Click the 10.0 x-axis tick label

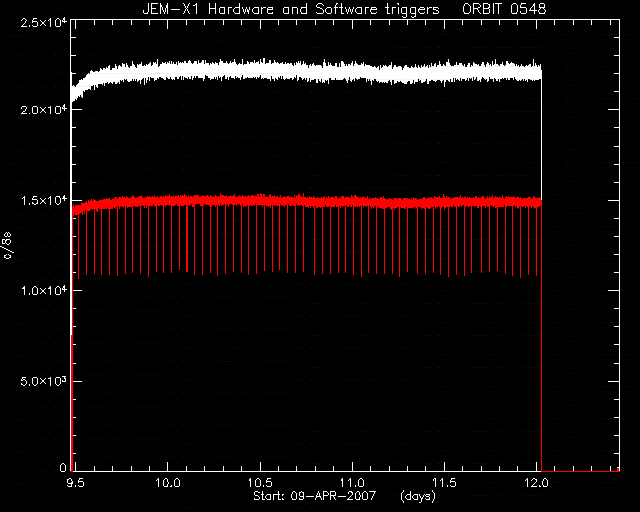coord(168,483)
